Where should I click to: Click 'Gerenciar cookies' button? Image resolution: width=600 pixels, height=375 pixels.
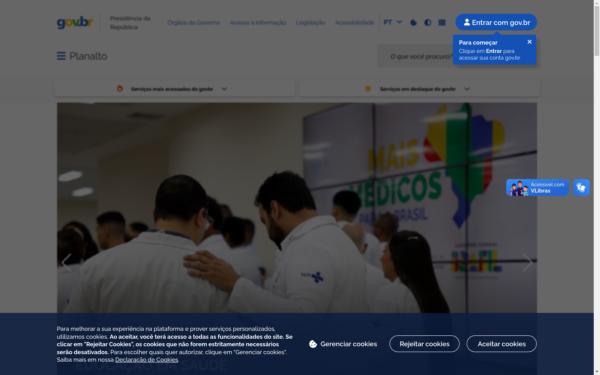[343, 344]
